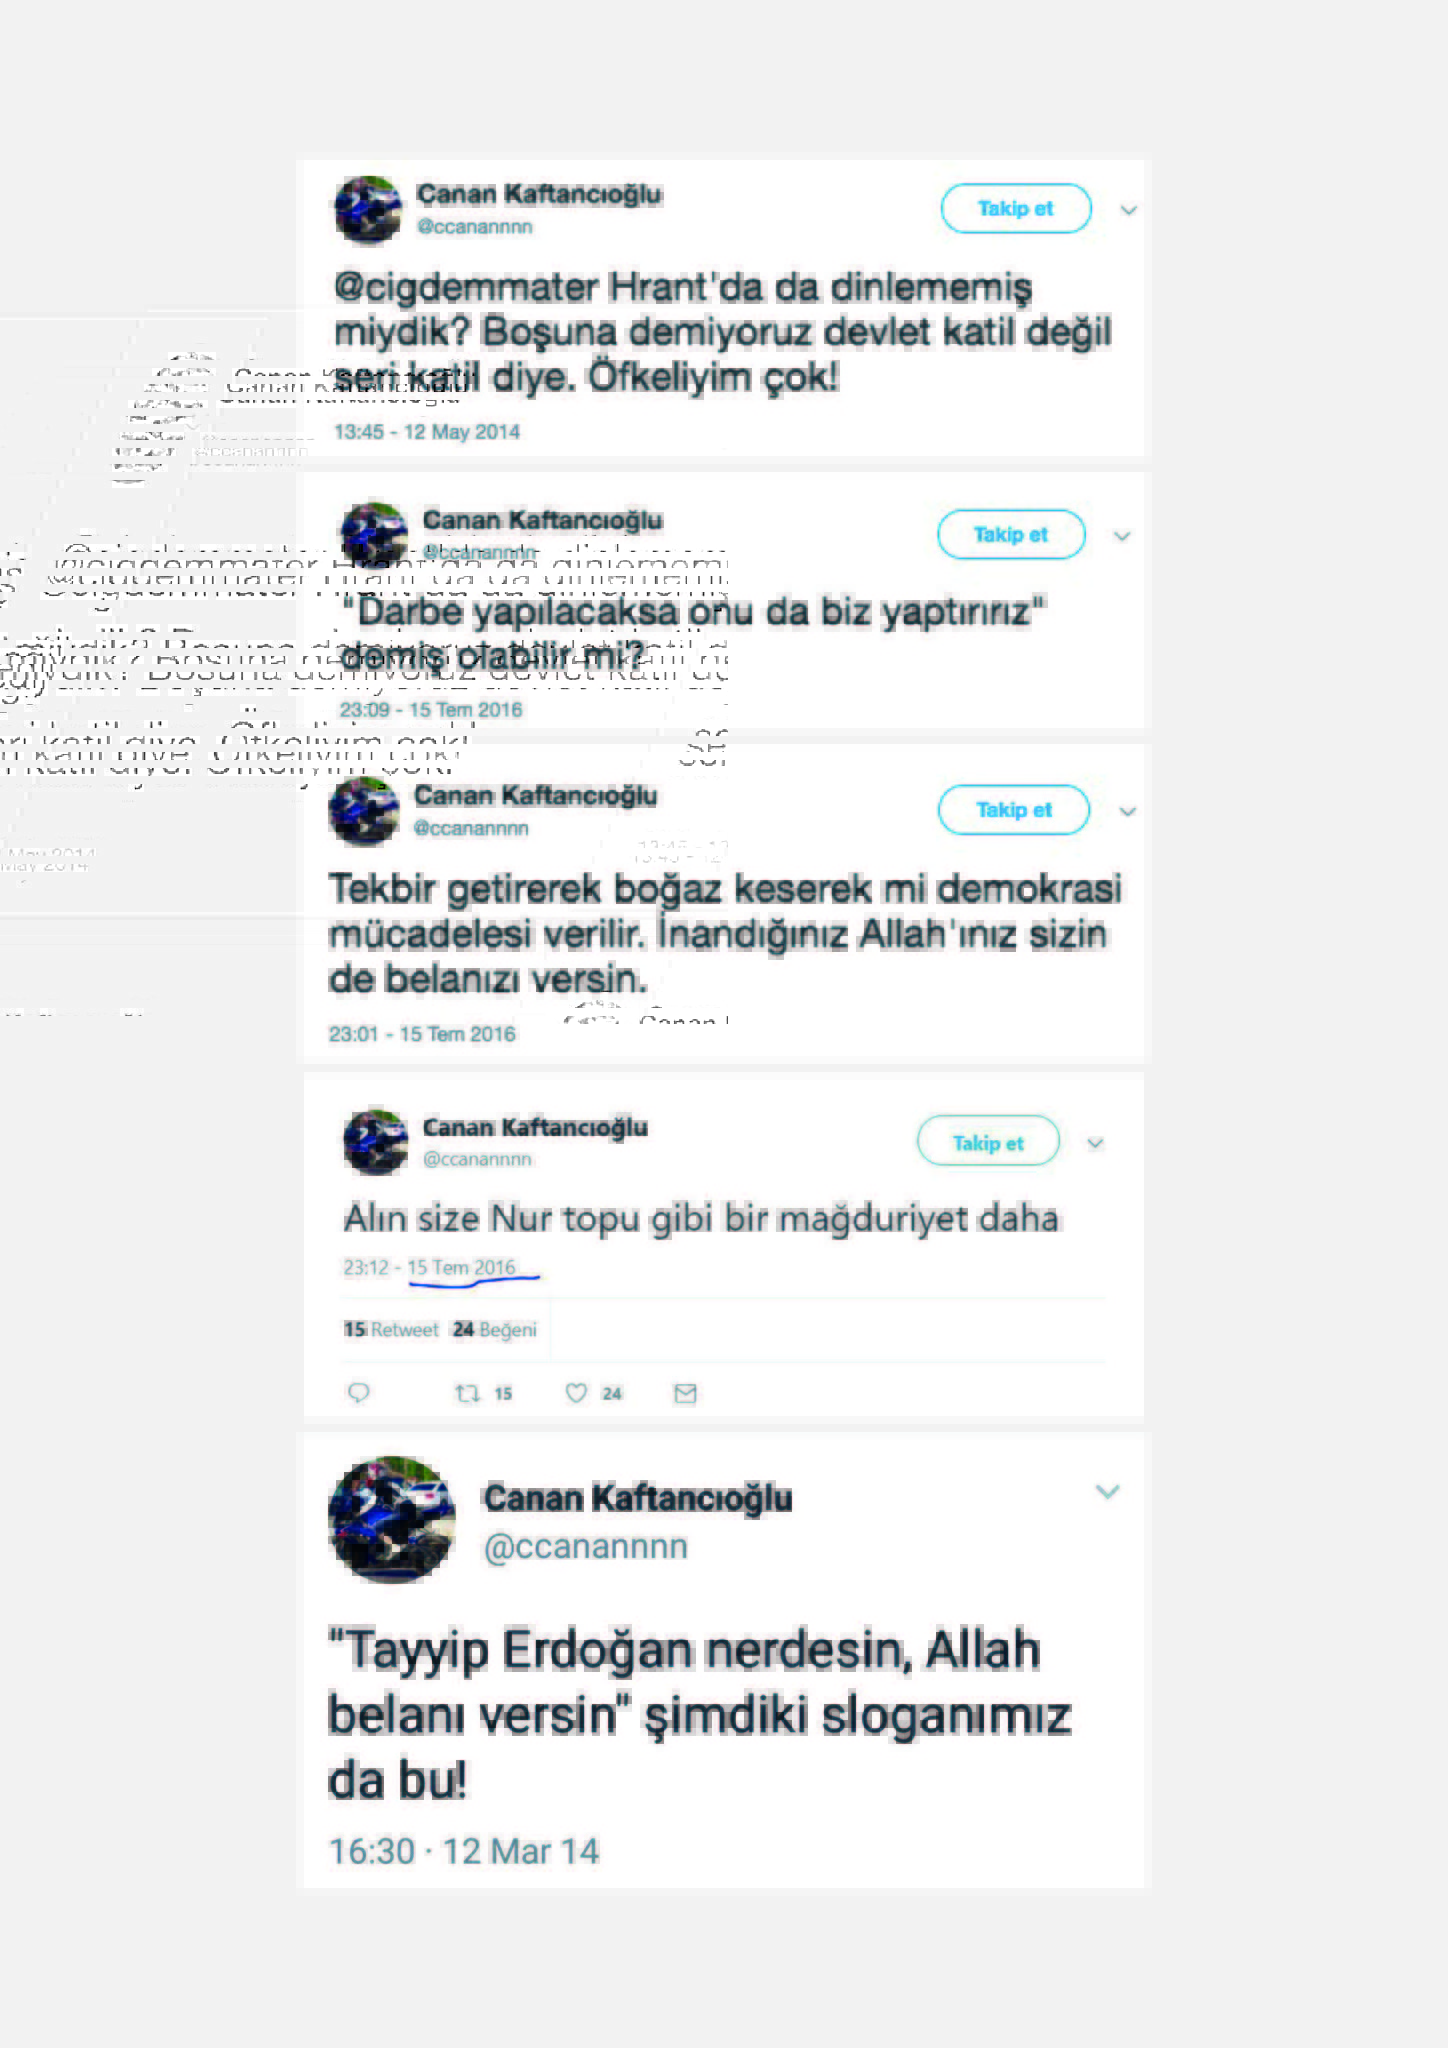Screen dimensions: 1448x2048
Task: Open the @cigdemmater mention link
Action: pyautogui.click(x=466, y=287)
